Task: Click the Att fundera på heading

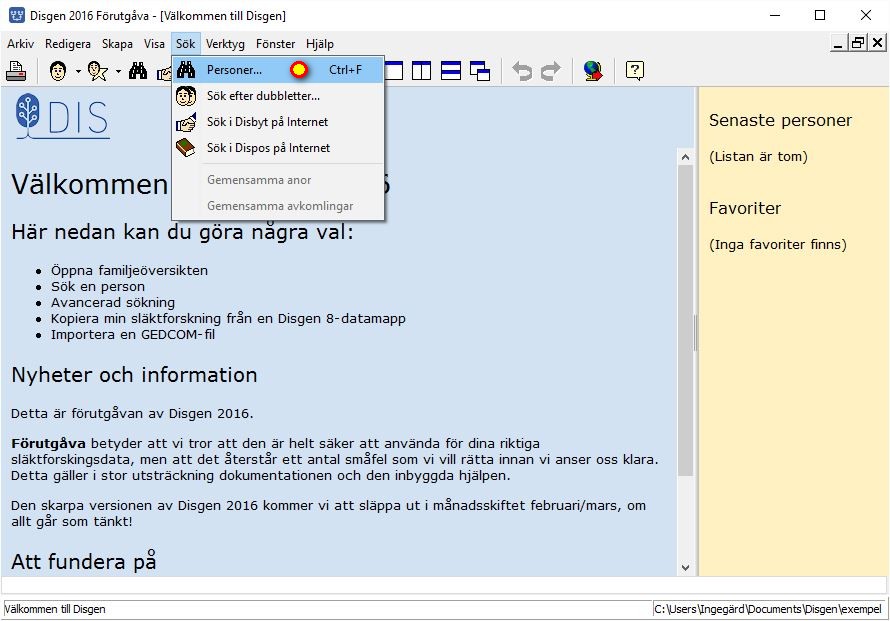Action: pyautogui.click(x=83, y=561)
